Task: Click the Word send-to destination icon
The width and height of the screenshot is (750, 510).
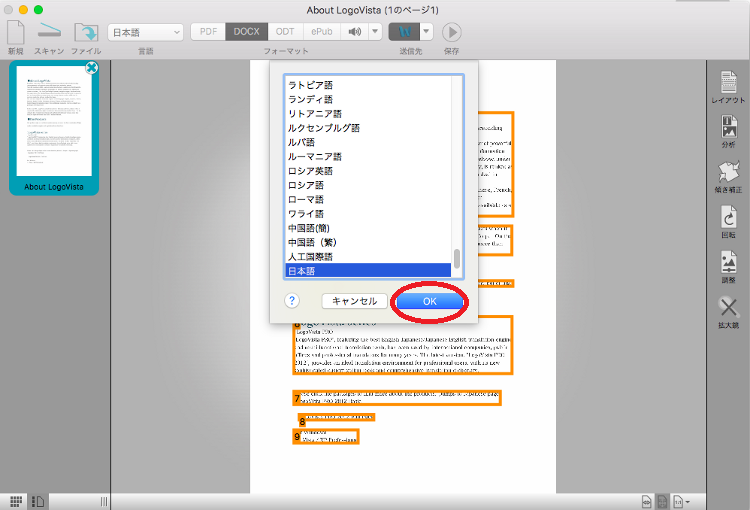Action: coord(404,32)
